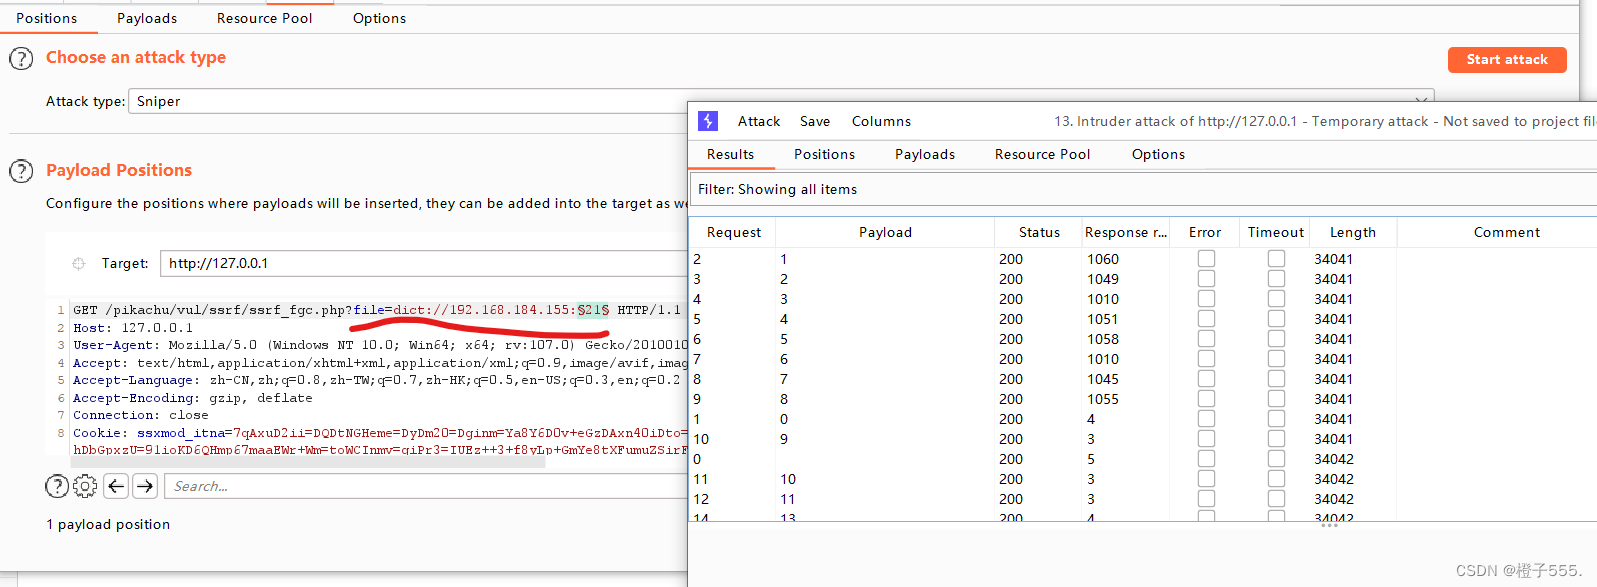Click the Start attack button

1507,60
